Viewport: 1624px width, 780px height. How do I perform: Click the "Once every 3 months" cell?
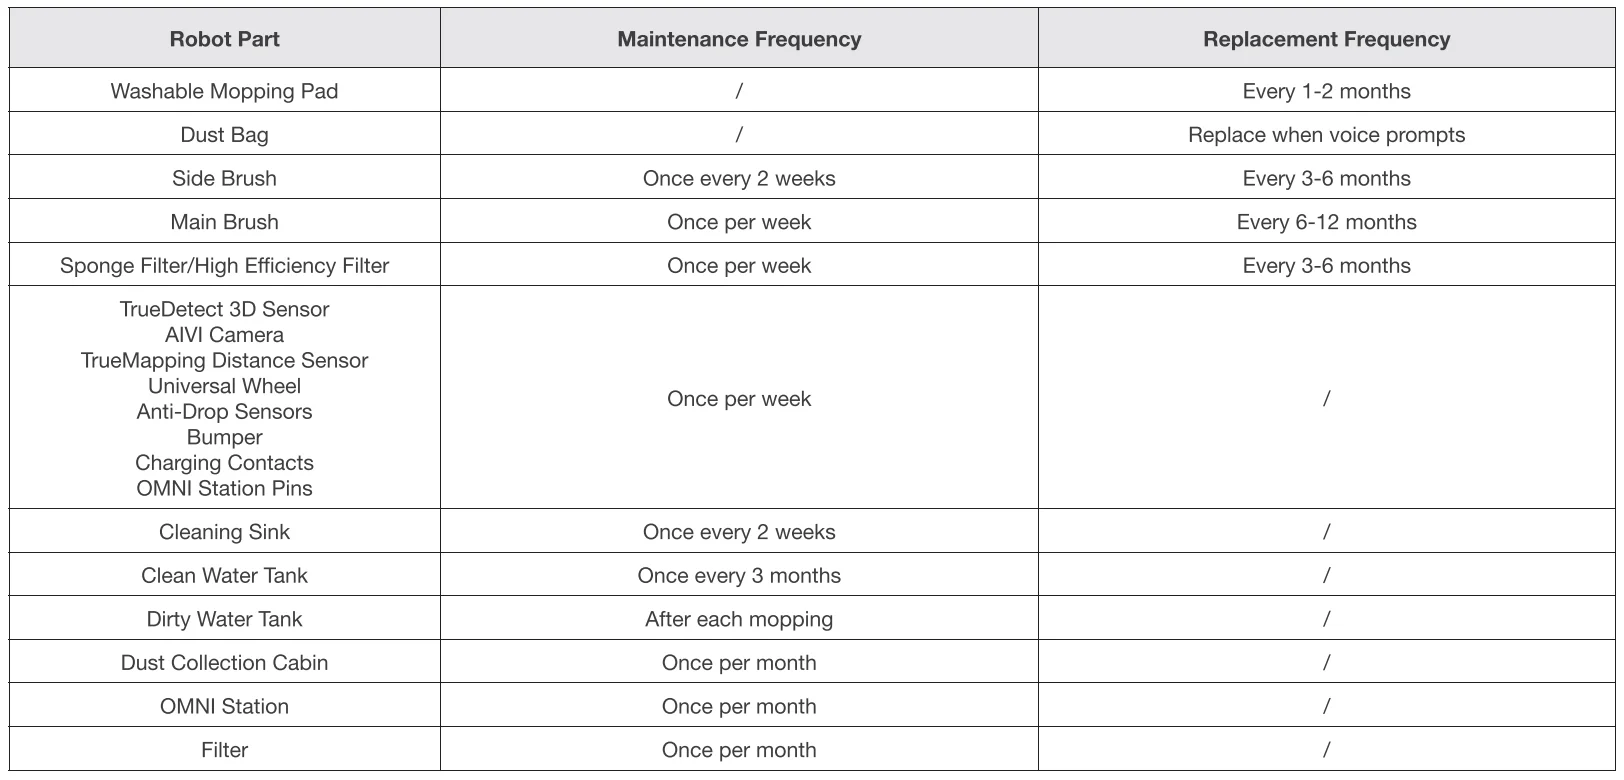point(739,575)
